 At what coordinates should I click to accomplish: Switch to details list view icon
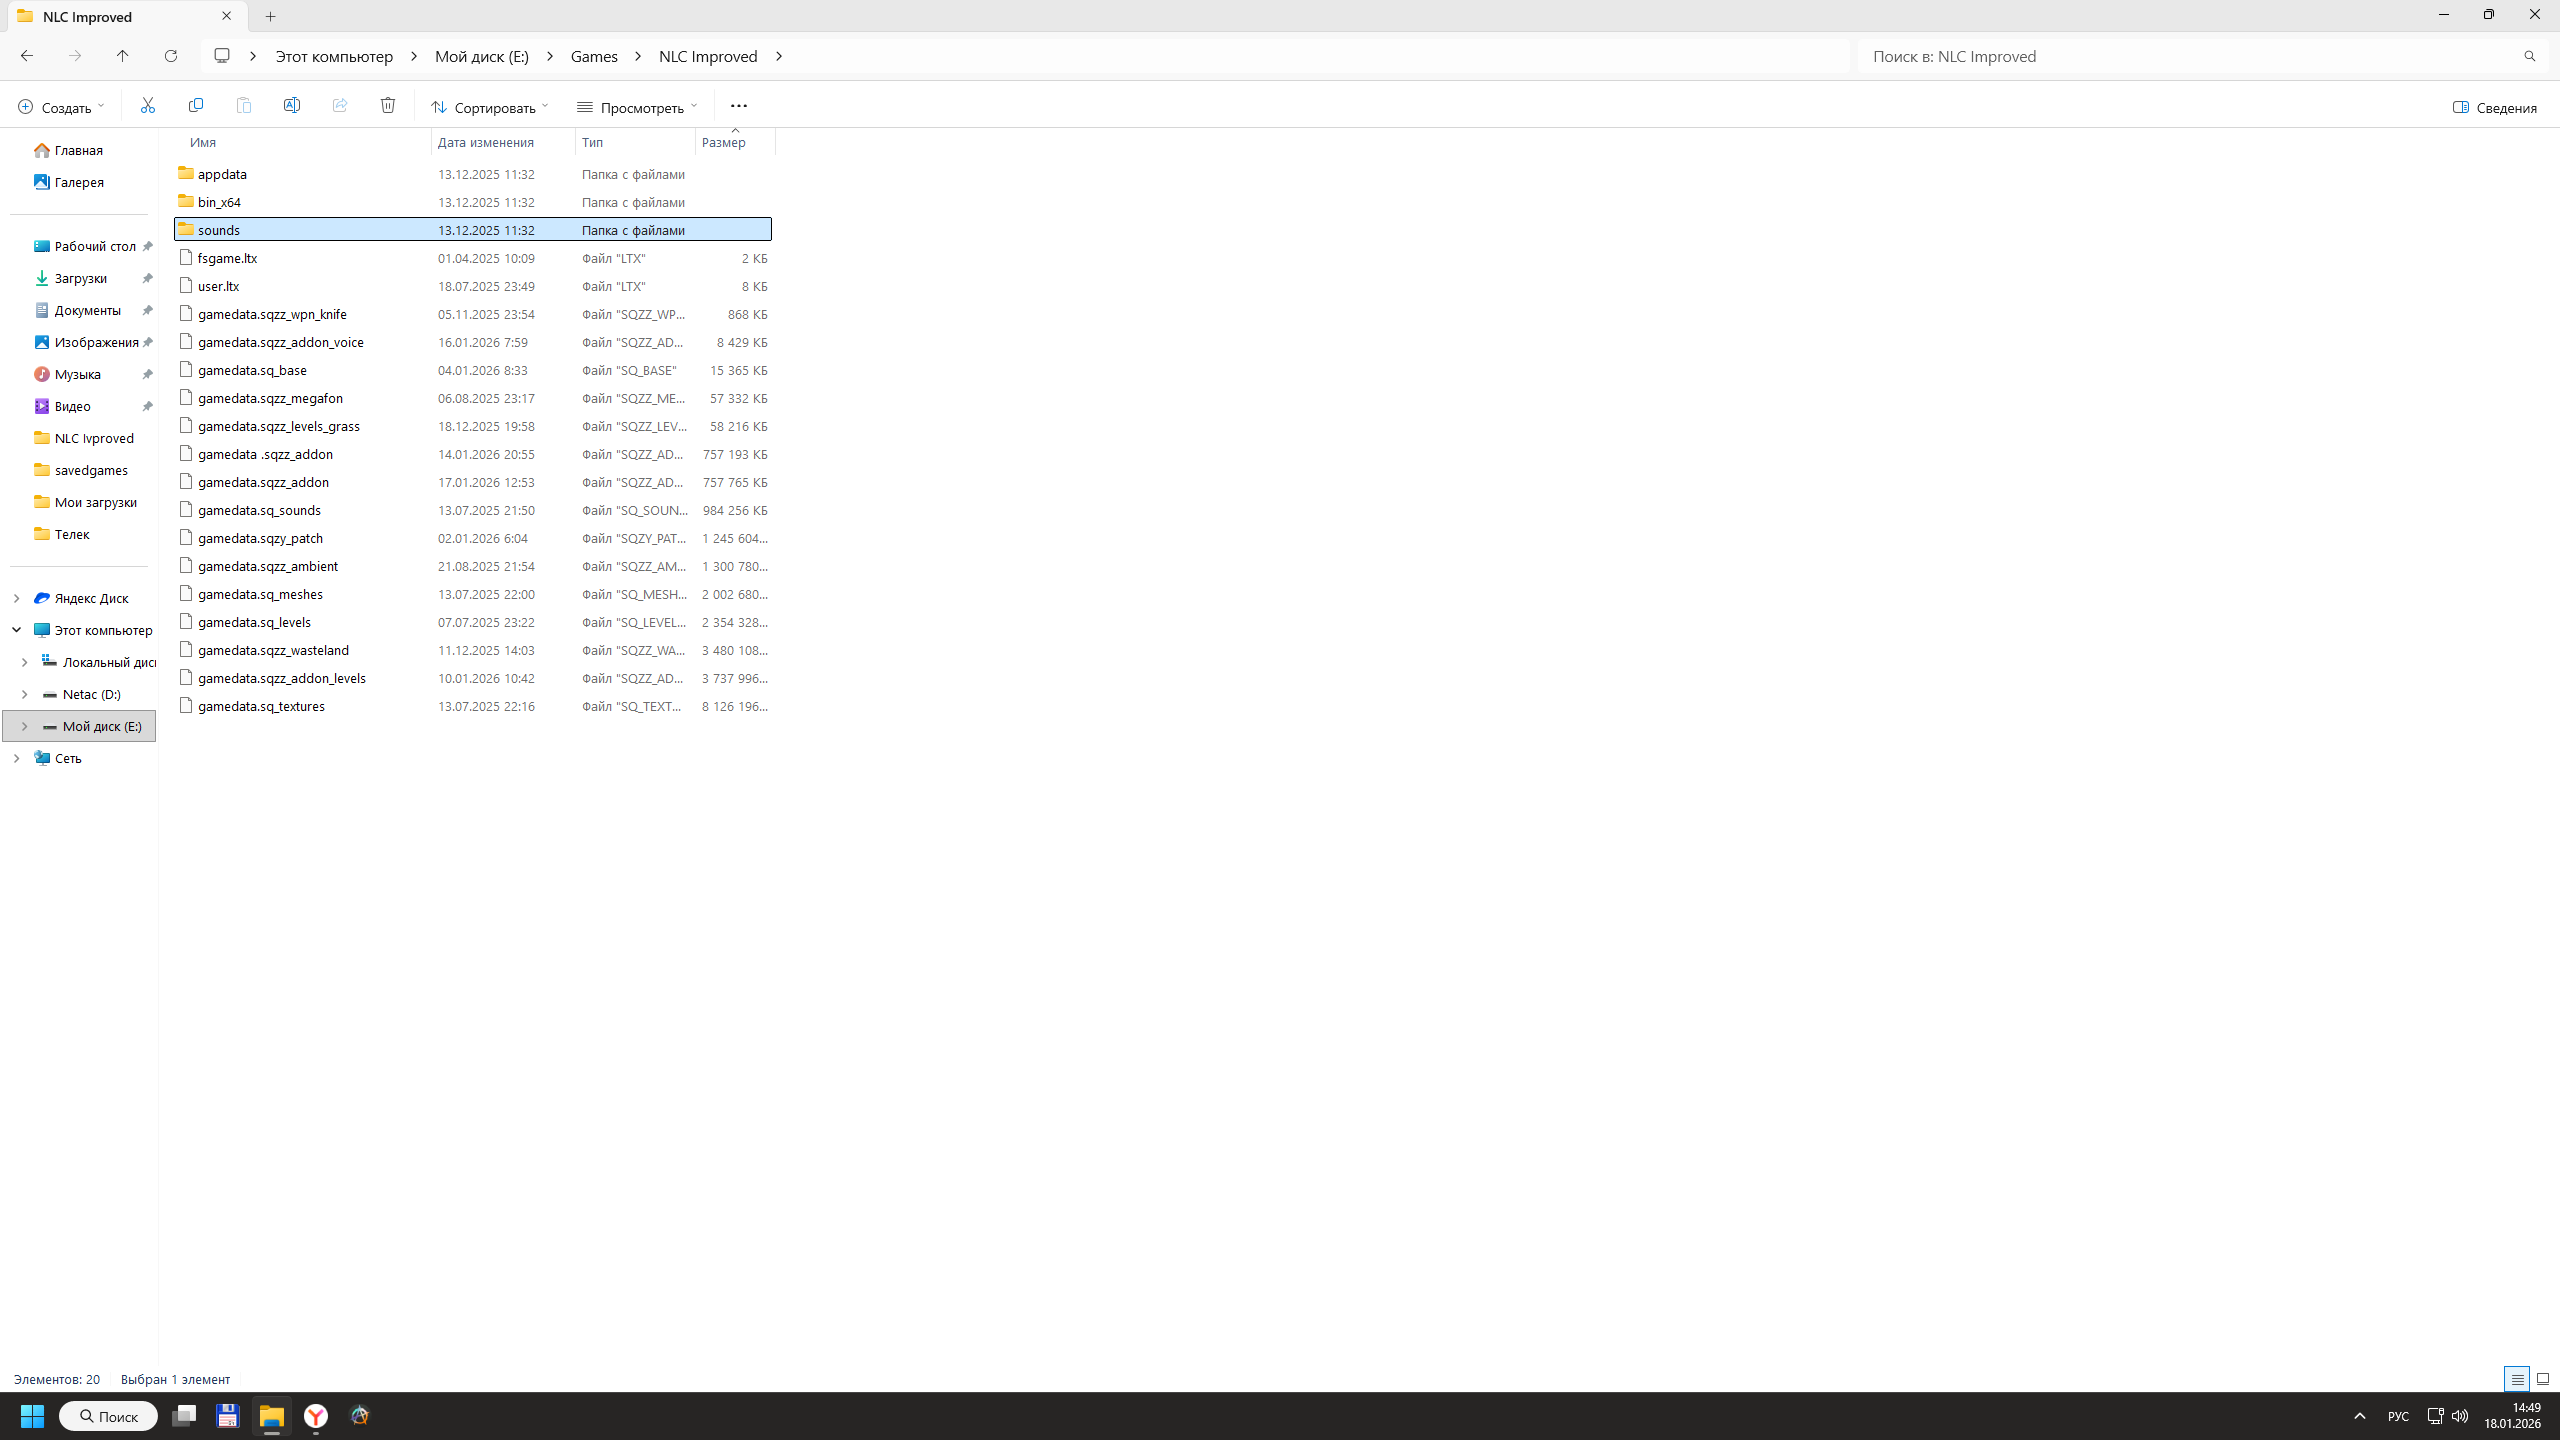(2517, 1379)
